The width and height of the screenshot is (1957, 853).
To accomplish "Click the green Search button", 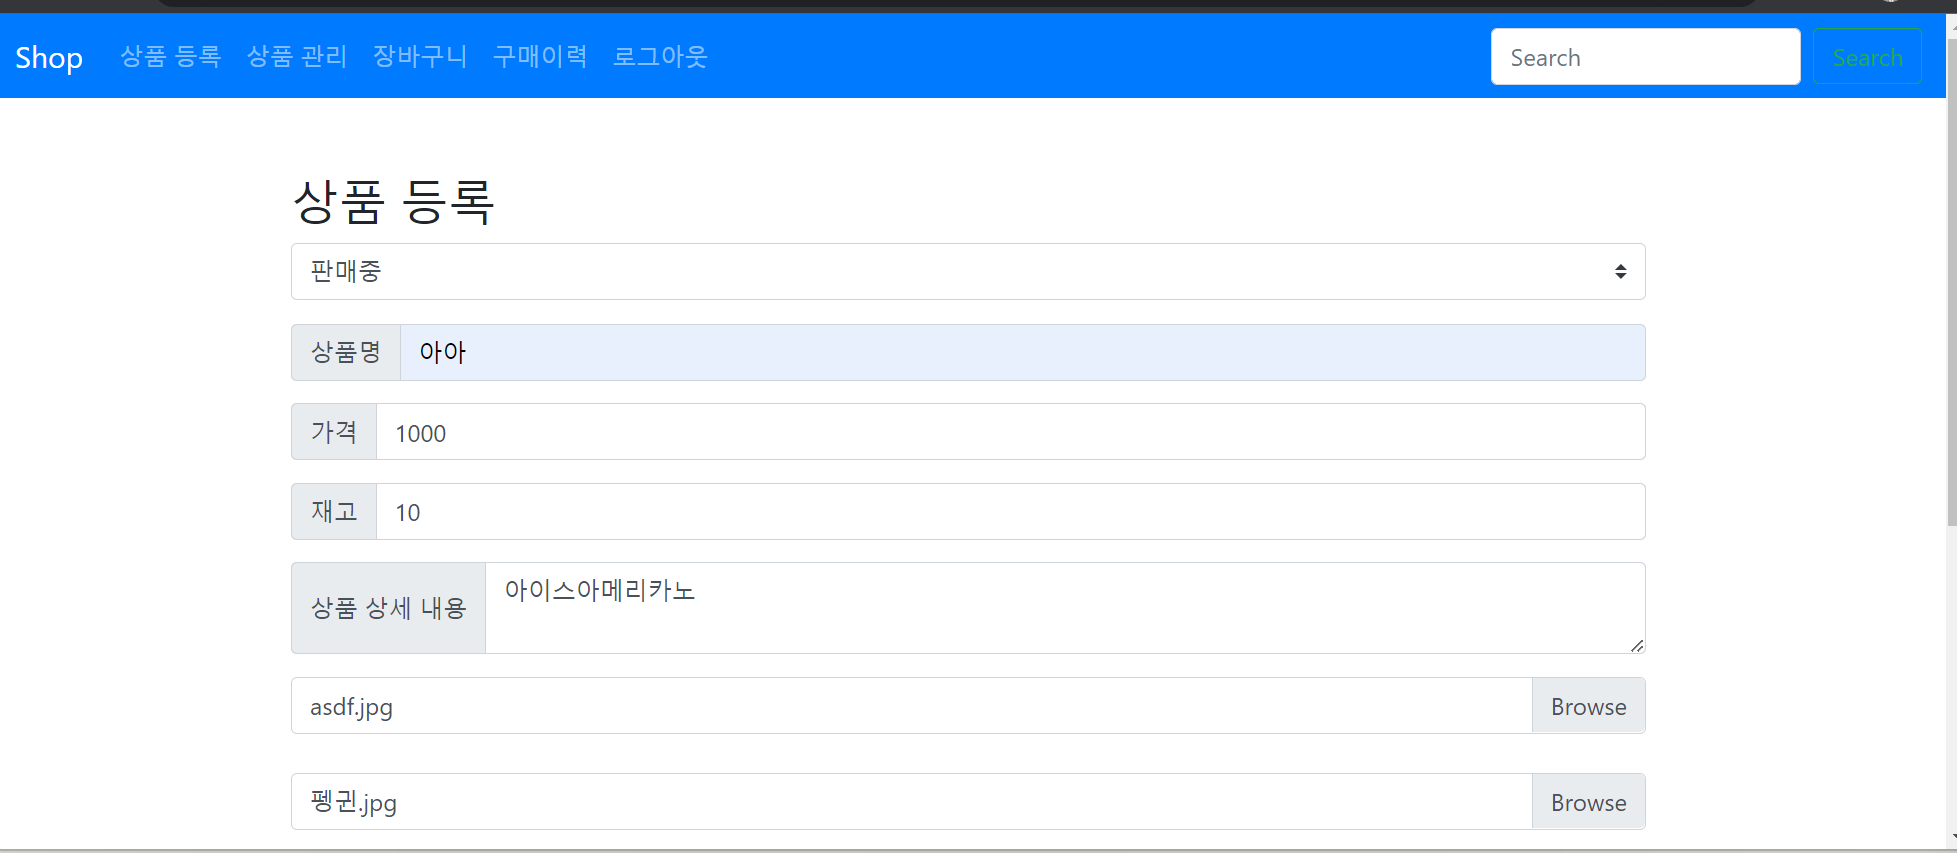I will (1867, 57).
